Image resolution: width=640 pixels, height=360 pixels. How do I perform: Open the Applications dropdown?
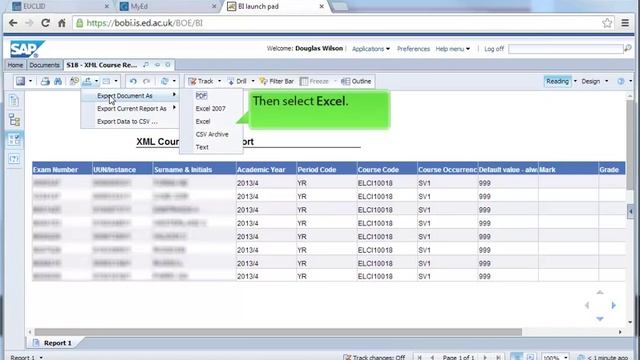tap(371, 49)
